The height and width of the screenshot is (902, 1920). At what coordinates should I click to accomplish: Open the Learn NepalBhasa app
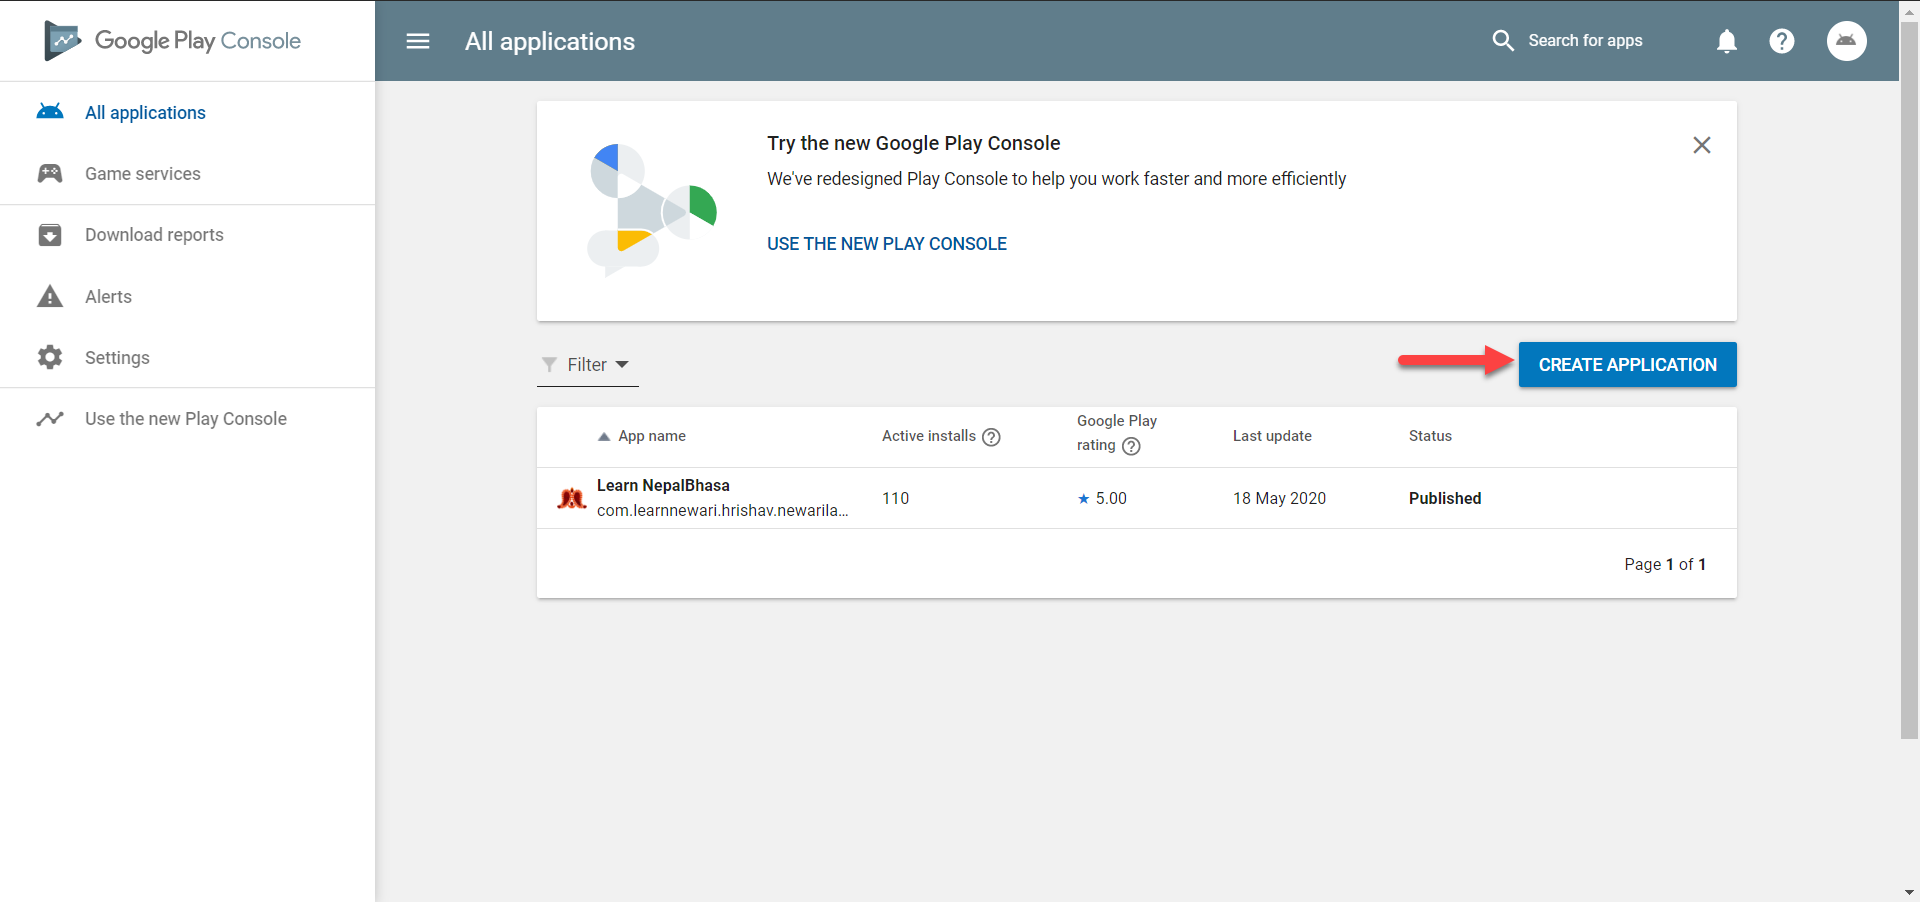[663, 485]
